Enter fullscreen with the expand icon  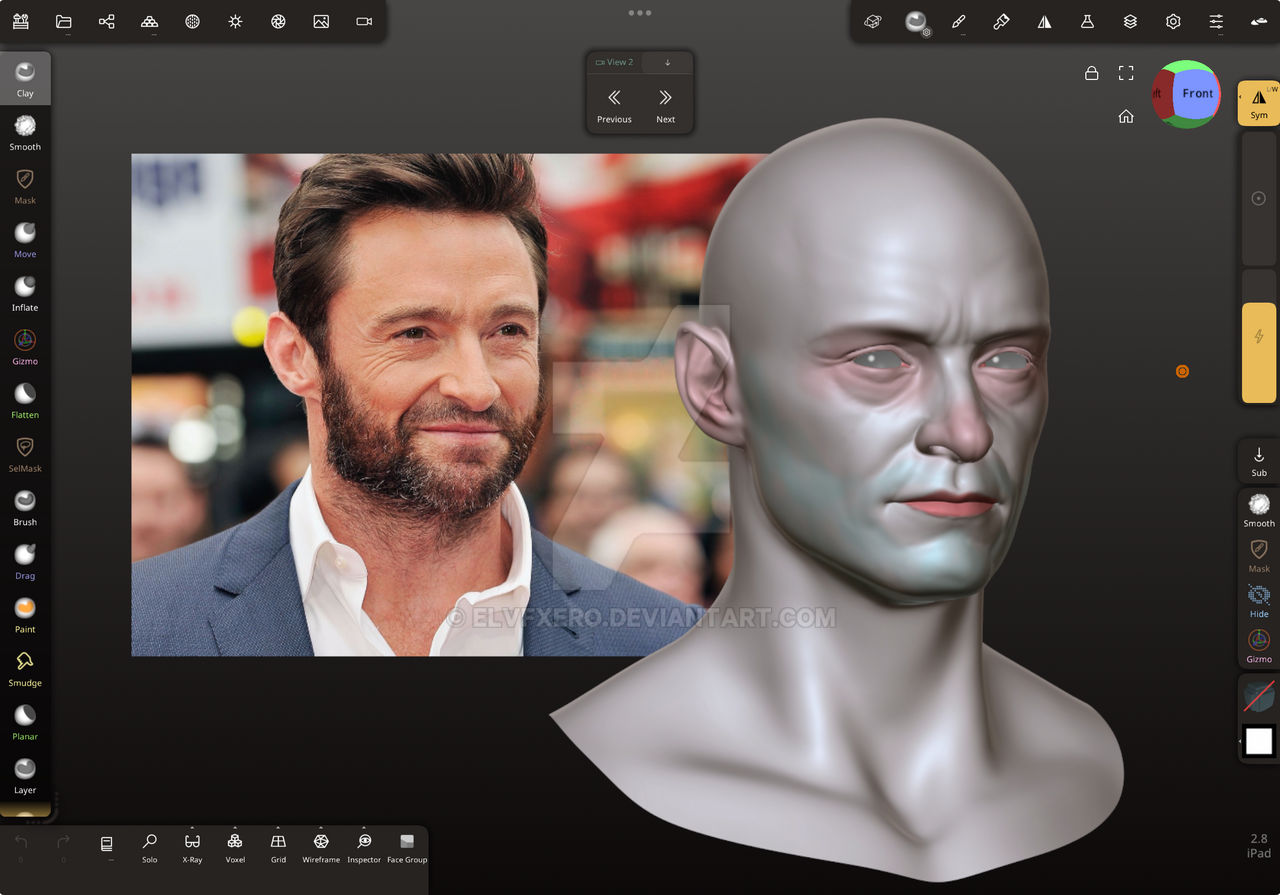point(1126,73)
